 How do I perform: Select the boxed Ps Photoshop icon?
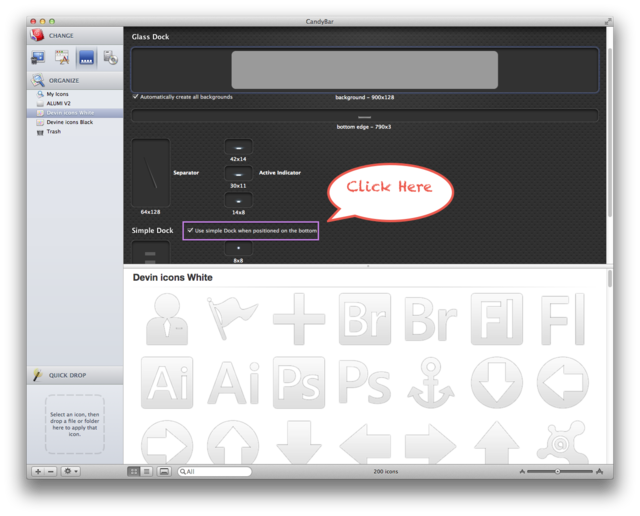click(x=299, y=383)
